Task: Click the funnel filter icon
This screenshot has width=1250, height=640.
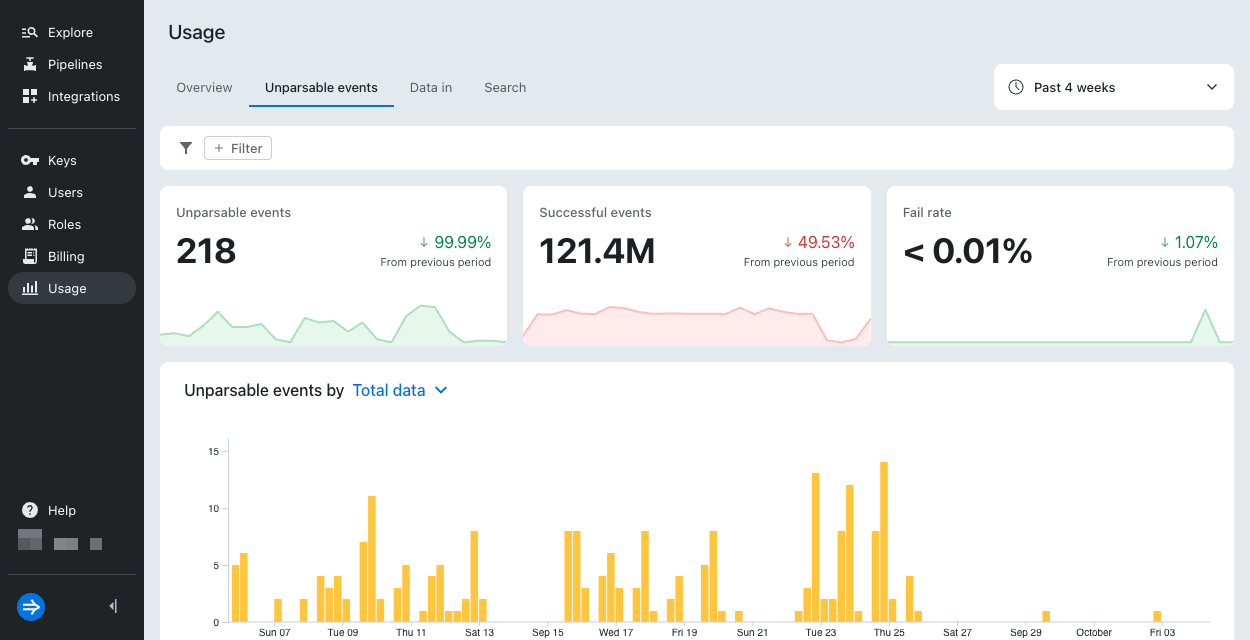Action: (x=186, y=148)
